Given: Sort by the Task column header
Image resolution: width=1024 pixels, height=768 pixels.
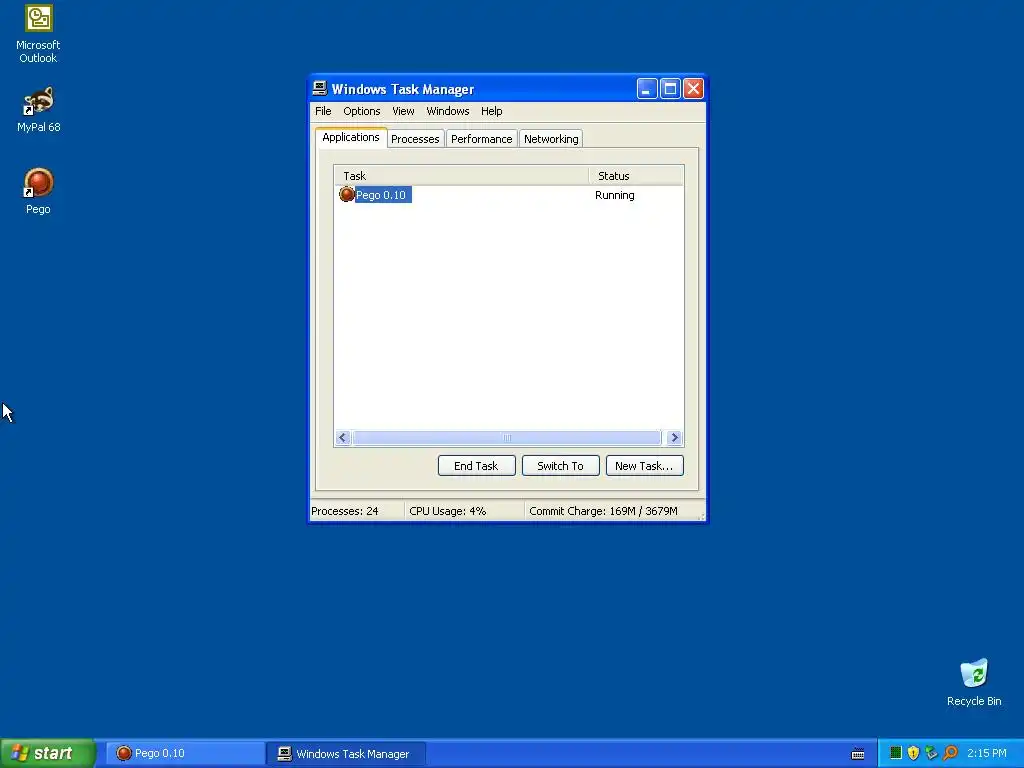Looking at the screenshot, I should coord(461,176).
